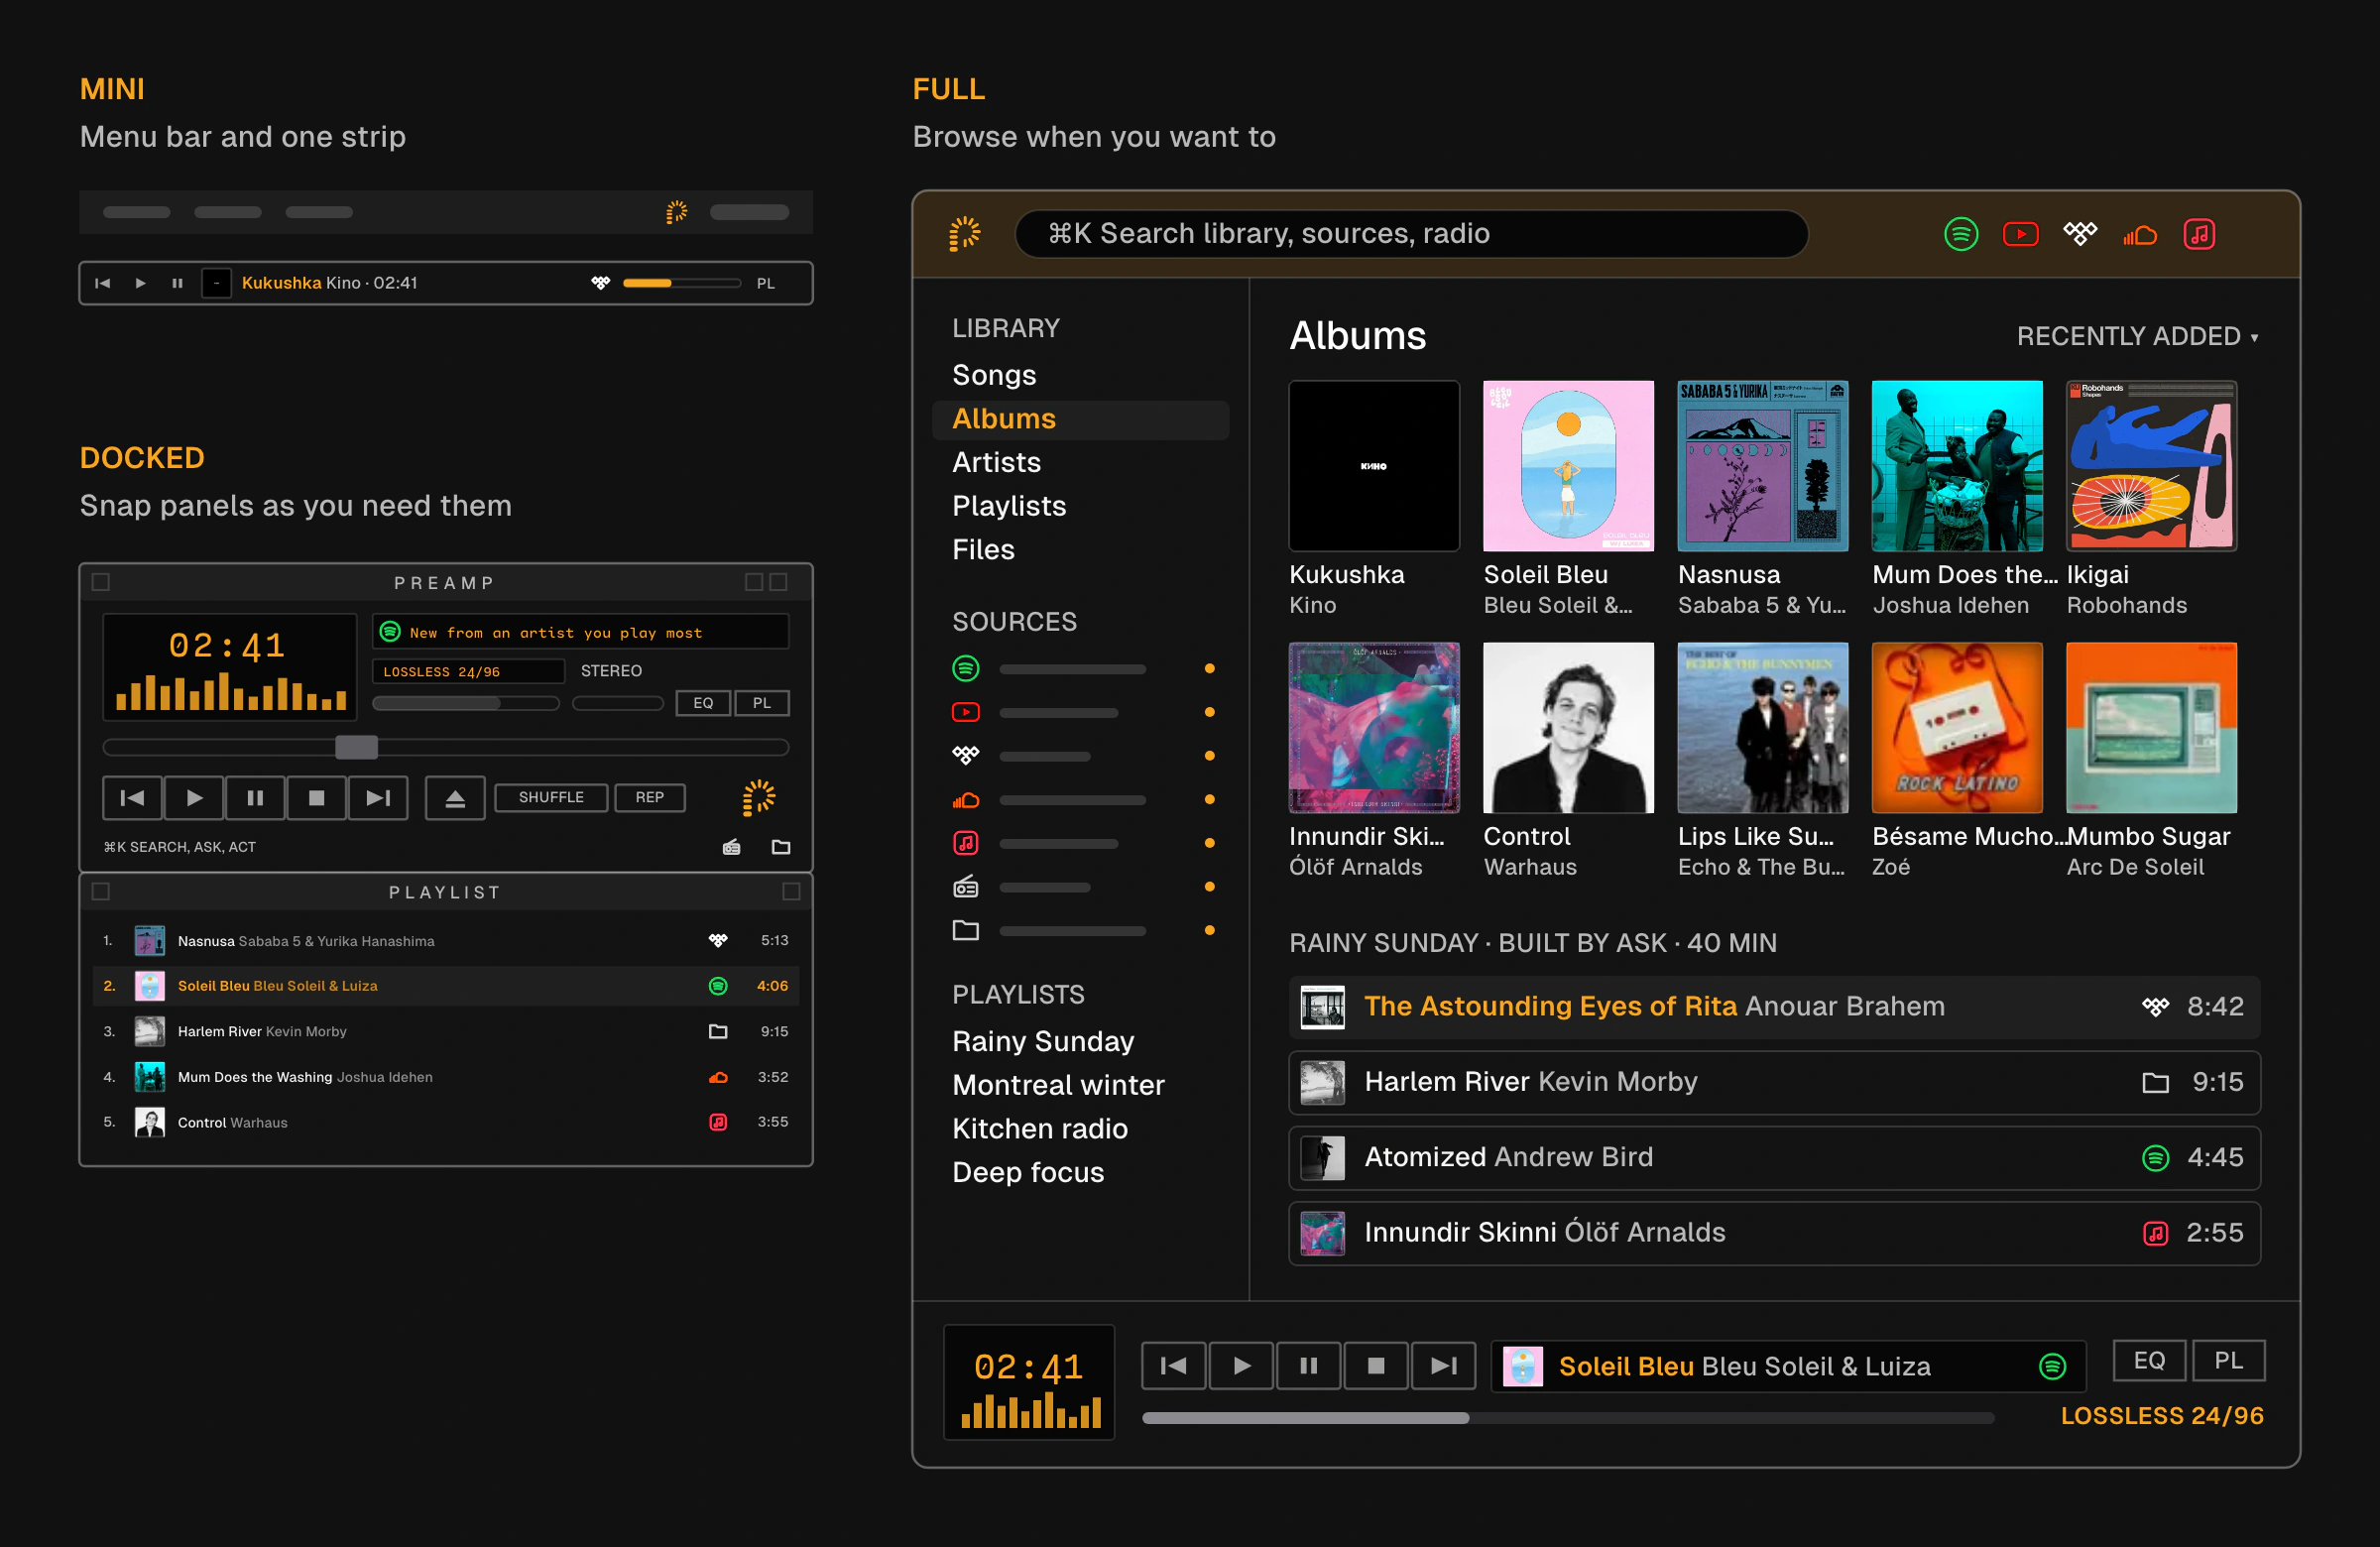The height and width of the screenshot is (1547, 2380).
Task: Click seek slider in Preamp panel
Action: pyautogui.click(x=446, y=747)
